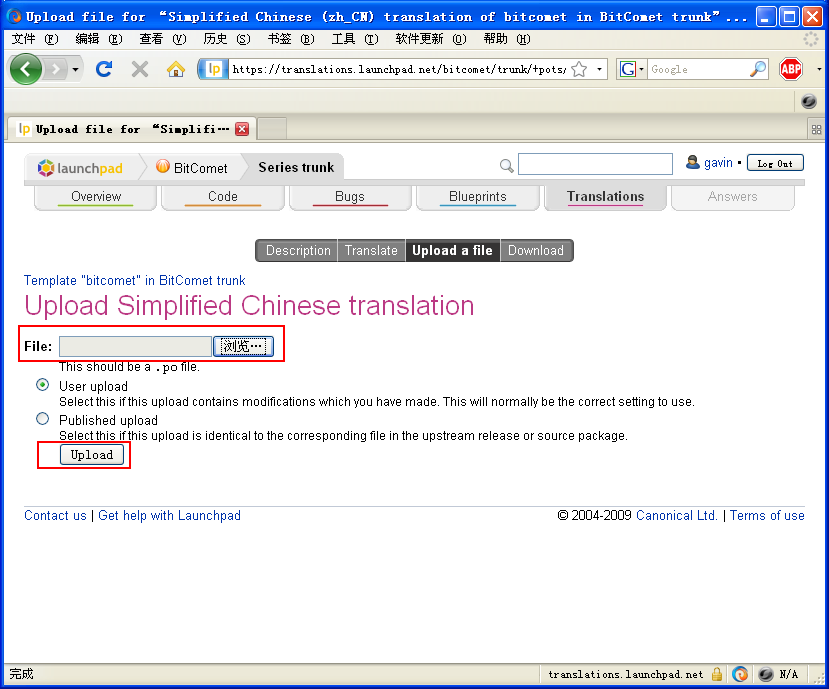Click the File input field
This screenshot has width=829, height=689.
(133, 345)
